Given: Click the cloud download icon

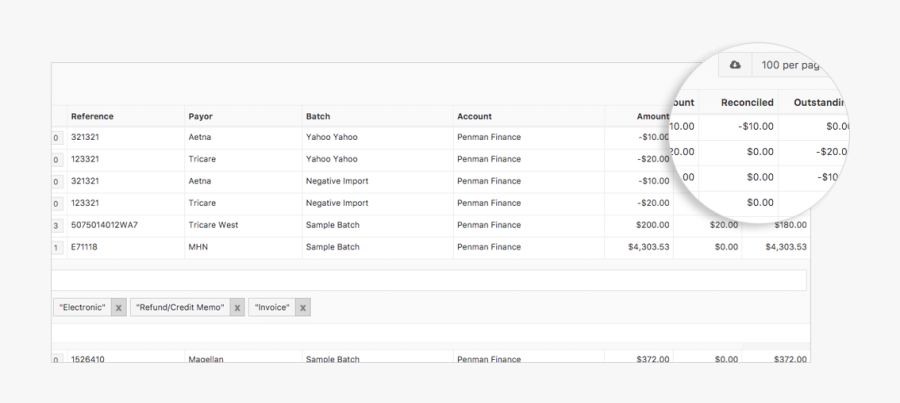Looking at the screenshot, I should pos(735,65).
